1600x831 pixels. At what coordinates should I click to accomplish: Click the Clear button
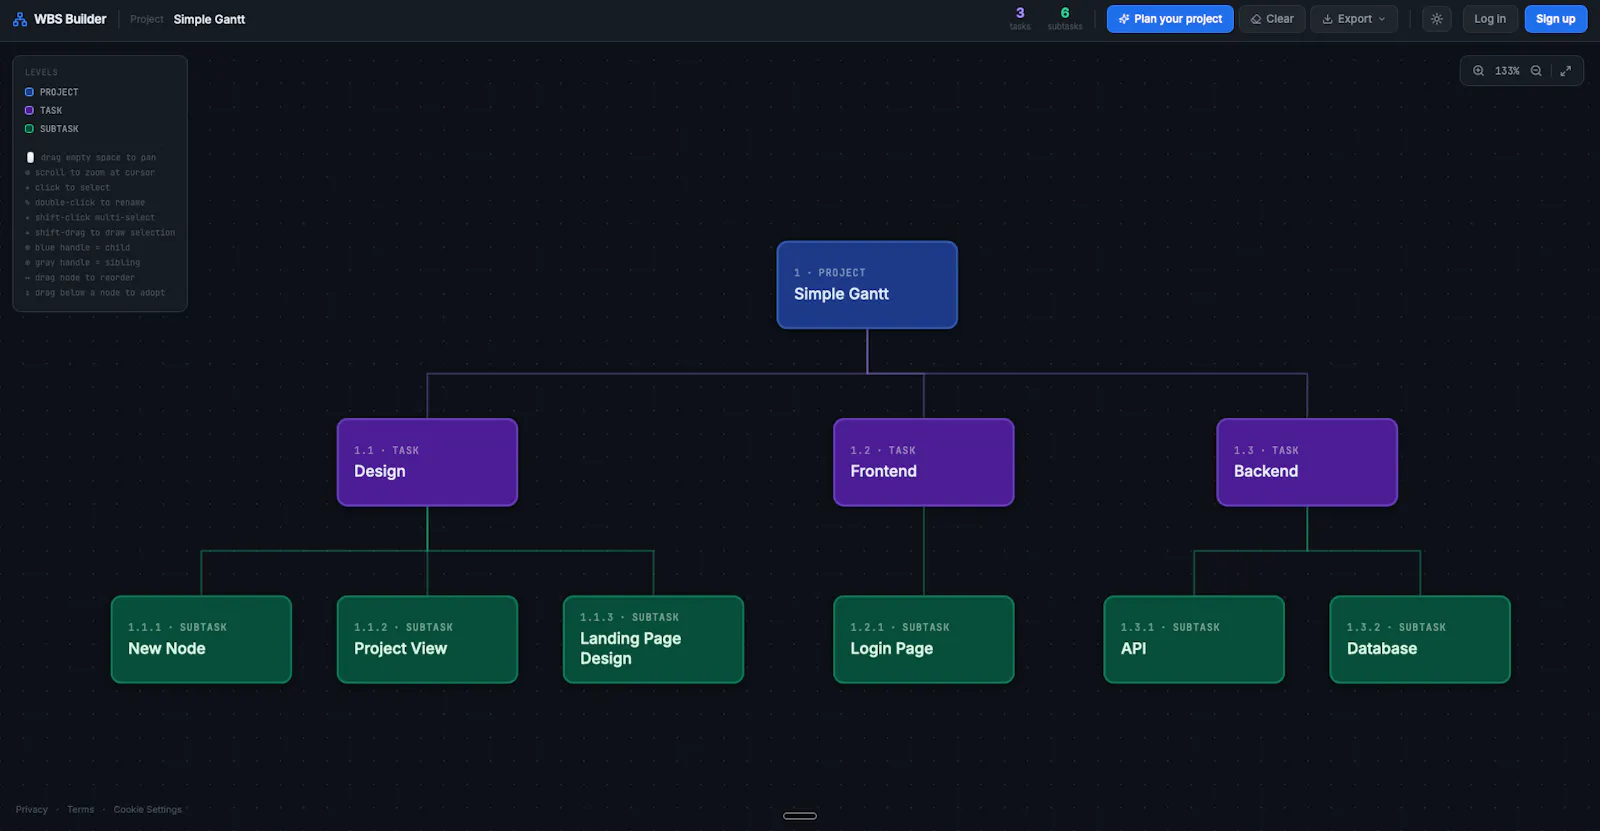point(1272,19)
